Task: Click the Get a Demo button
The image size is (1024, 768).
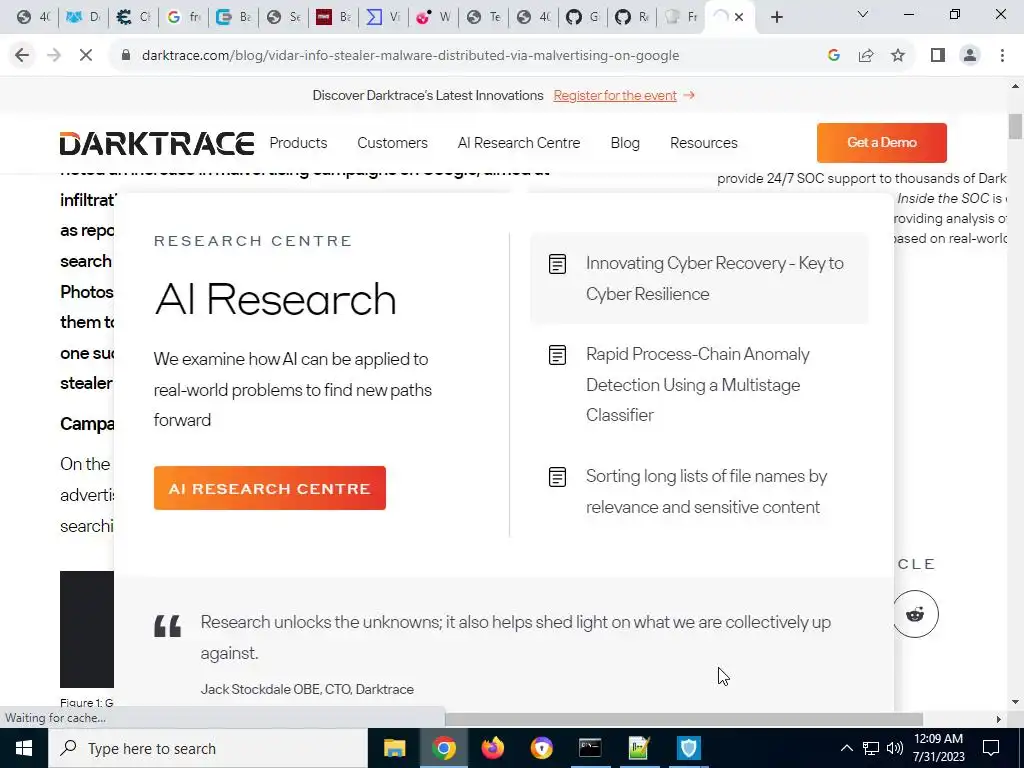Action: (882, 142)
